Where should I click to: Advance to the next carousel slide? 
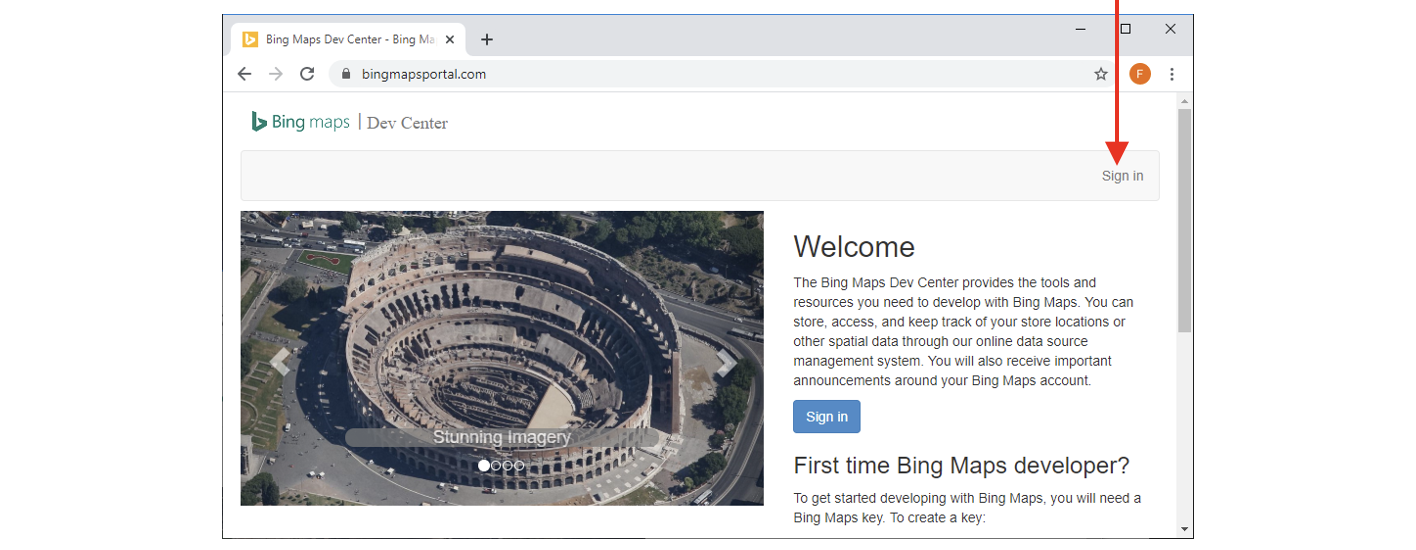coord(726,362)
